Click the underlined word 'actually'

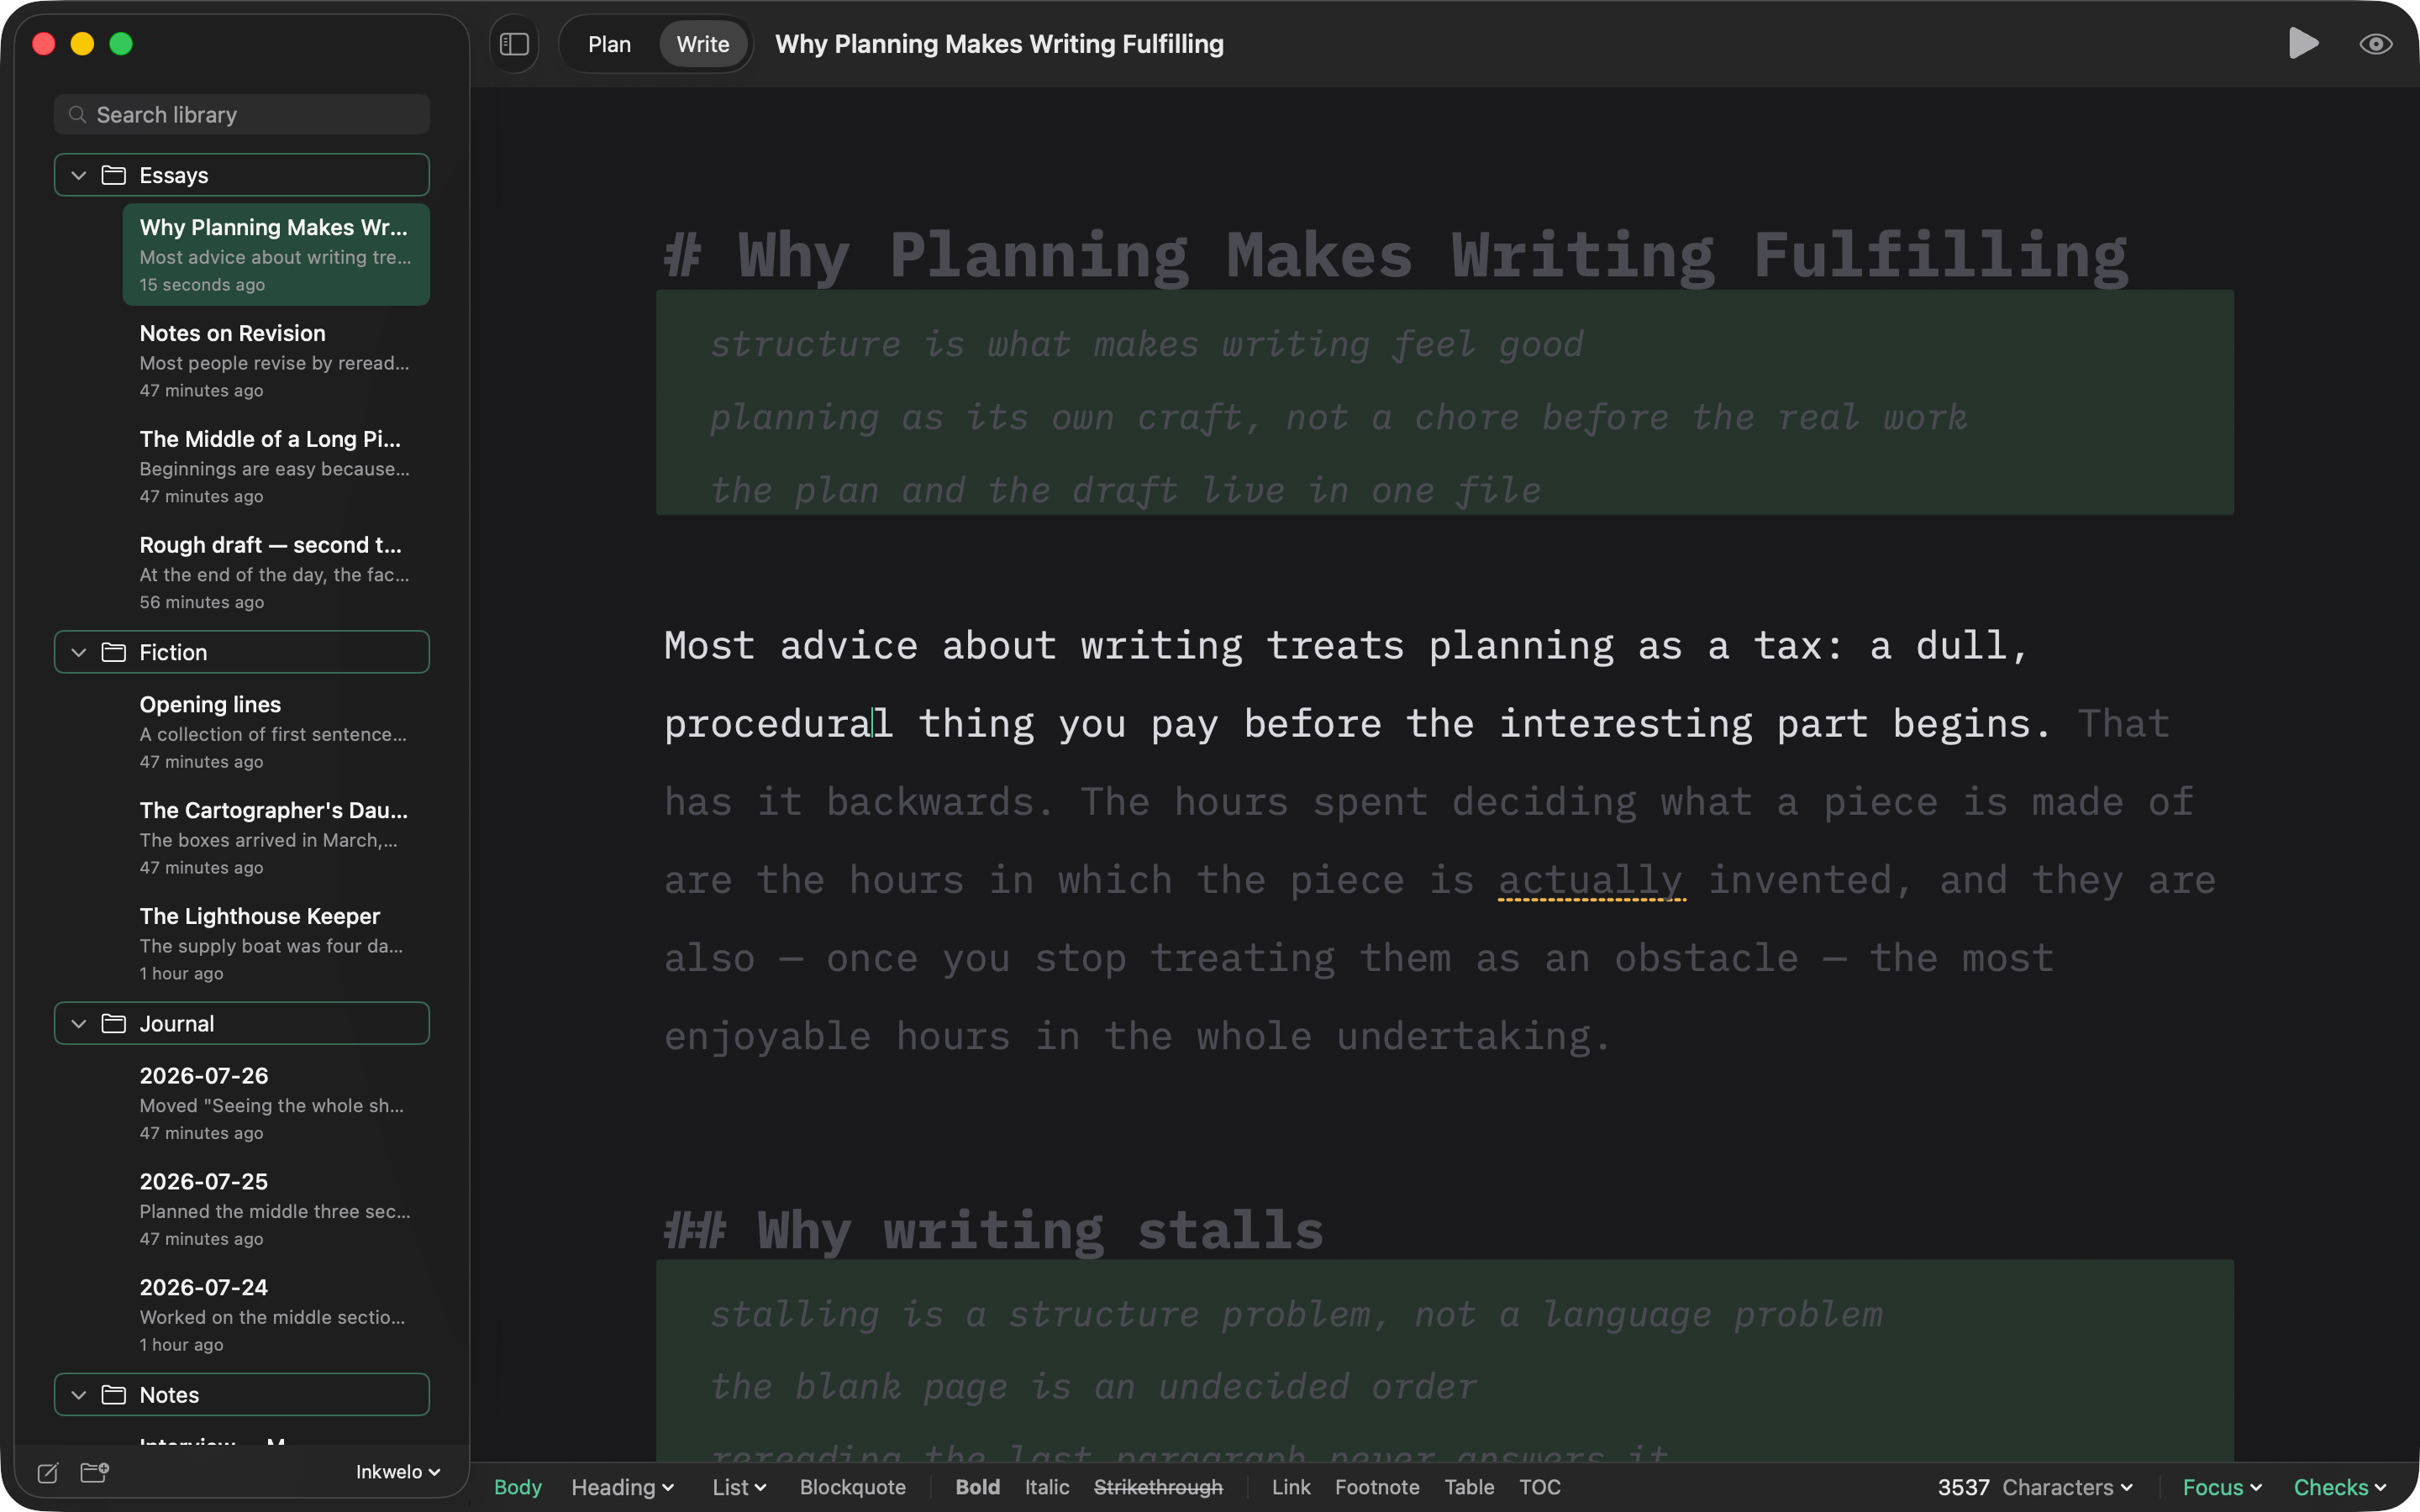click(1591, 880)
